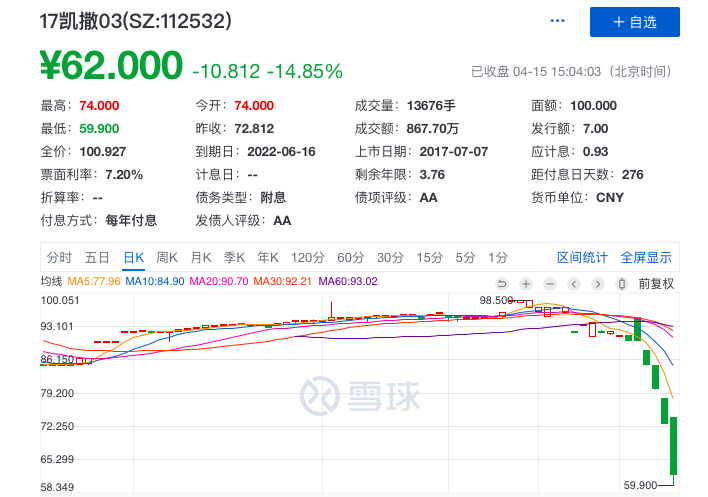This screenshot has width=708, height=497.
Task: Switch to the 分时 intraday tab
Action: (x=59, y=257)
